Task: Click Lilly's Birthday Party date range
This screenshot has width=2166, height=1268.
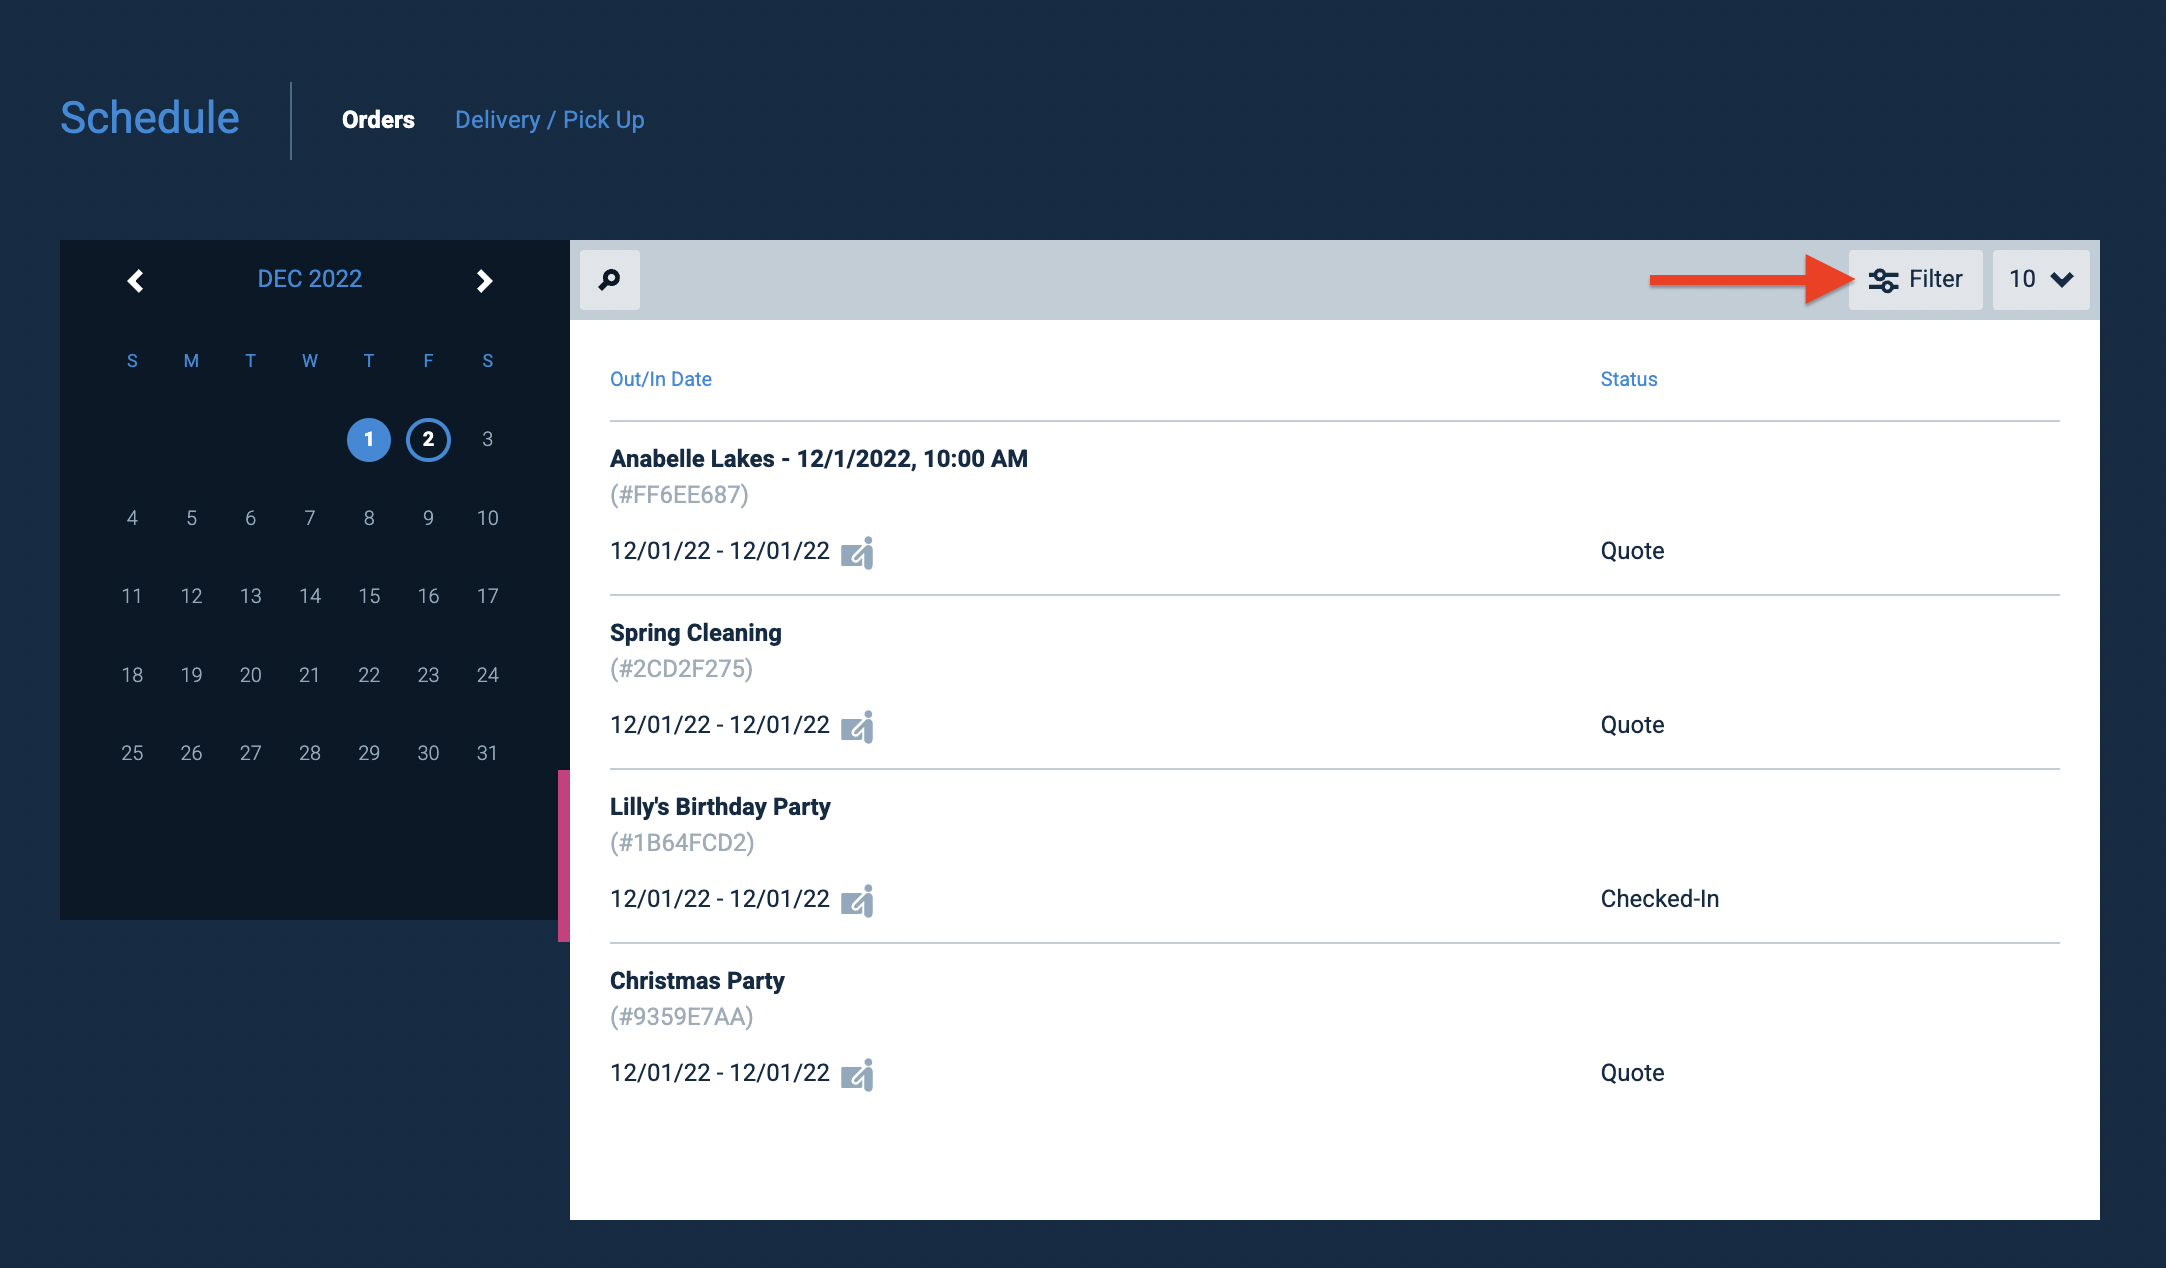Action: pos(720,899)
